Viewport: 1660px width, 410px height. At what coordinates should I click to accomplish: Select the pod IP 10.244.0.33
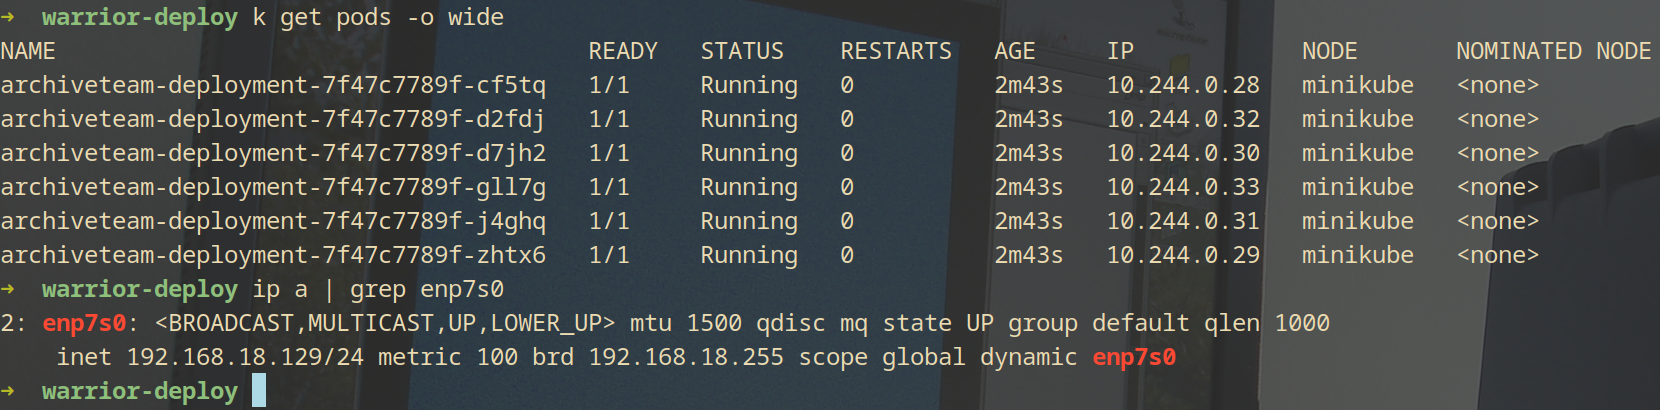pyautogui.click(x=1182, y=187)
